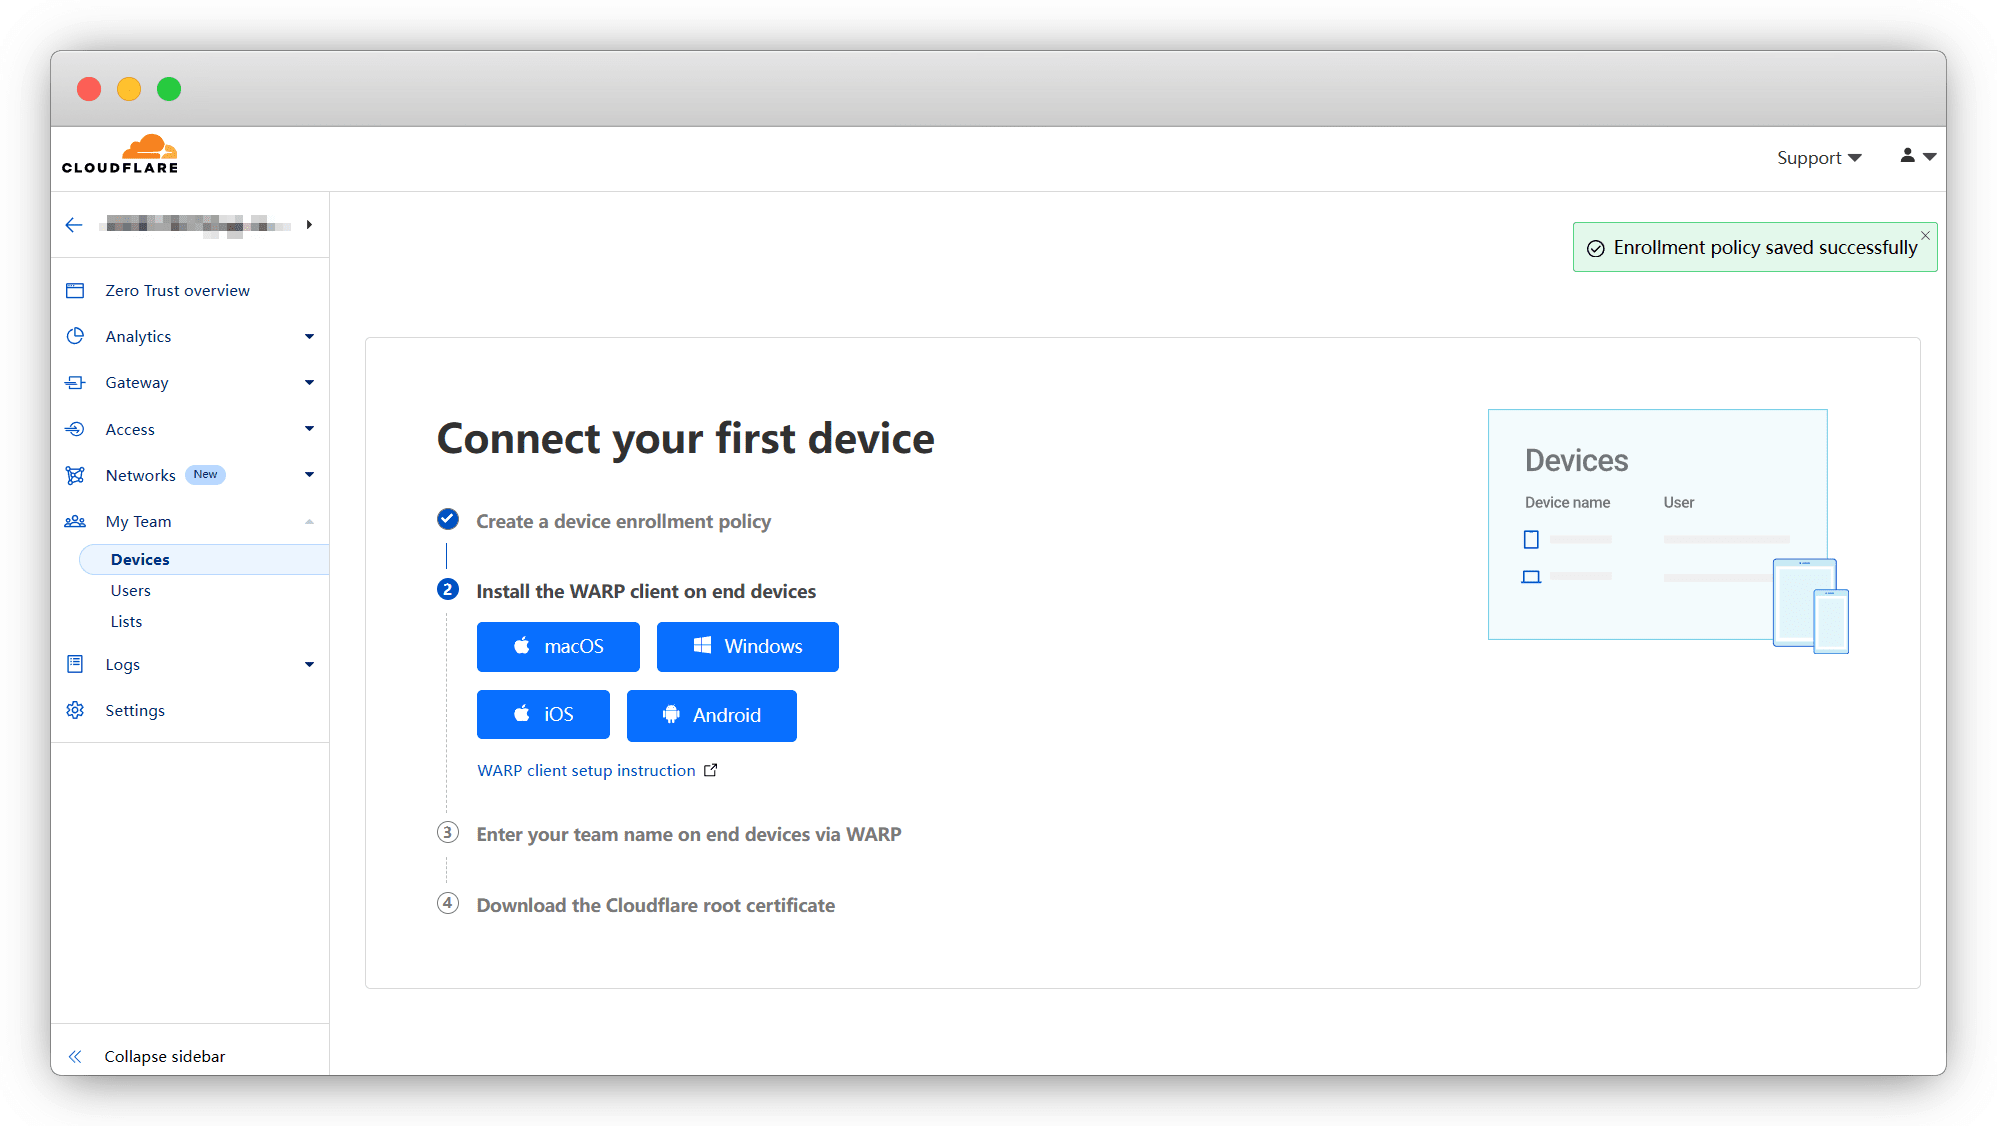
Task: Click completed step one checkmark icon
Action: [448, 519]
